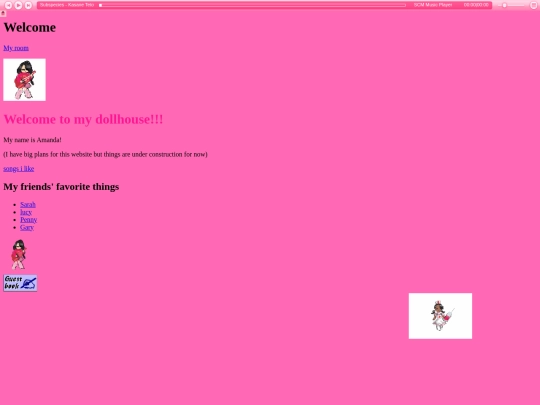
Task: Adjust the music player volume slider
Action: [511, 5]
